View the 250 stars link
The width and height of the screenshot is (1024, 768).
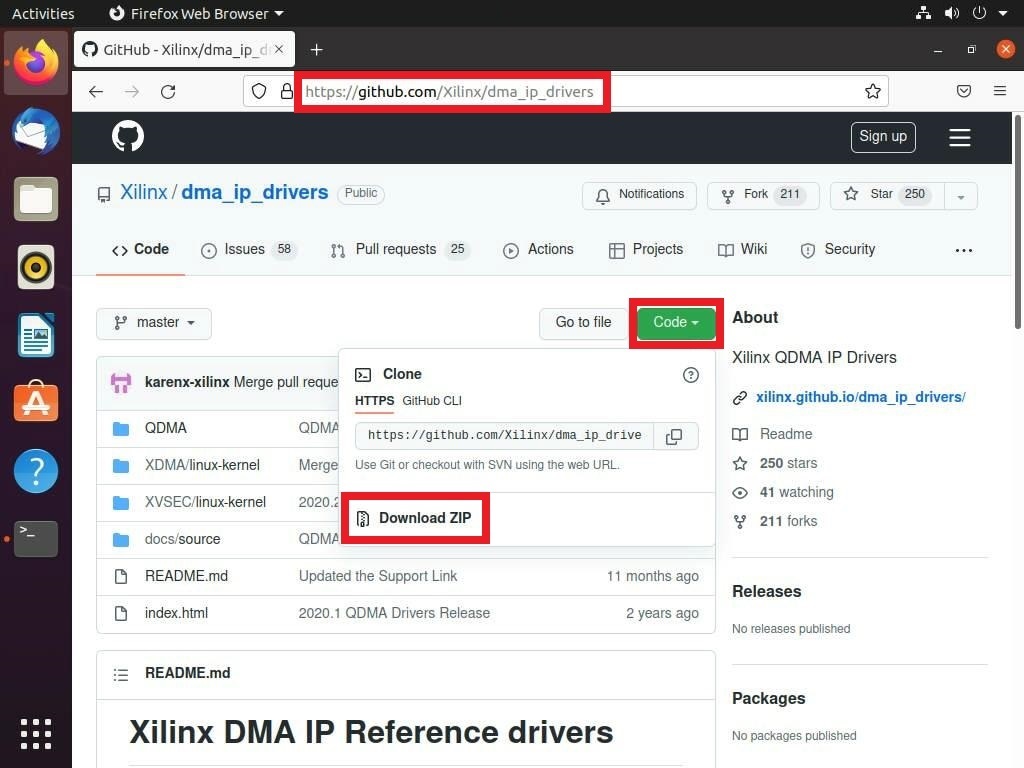point(788,464)
